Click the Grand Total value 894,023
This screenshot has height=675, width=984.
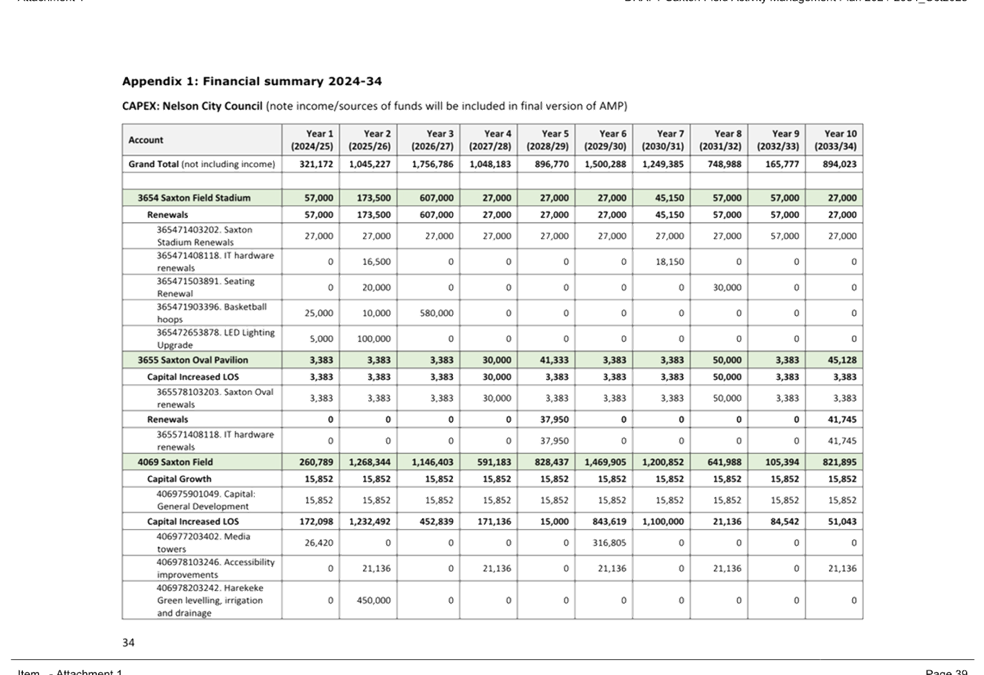tap(839, 164)
